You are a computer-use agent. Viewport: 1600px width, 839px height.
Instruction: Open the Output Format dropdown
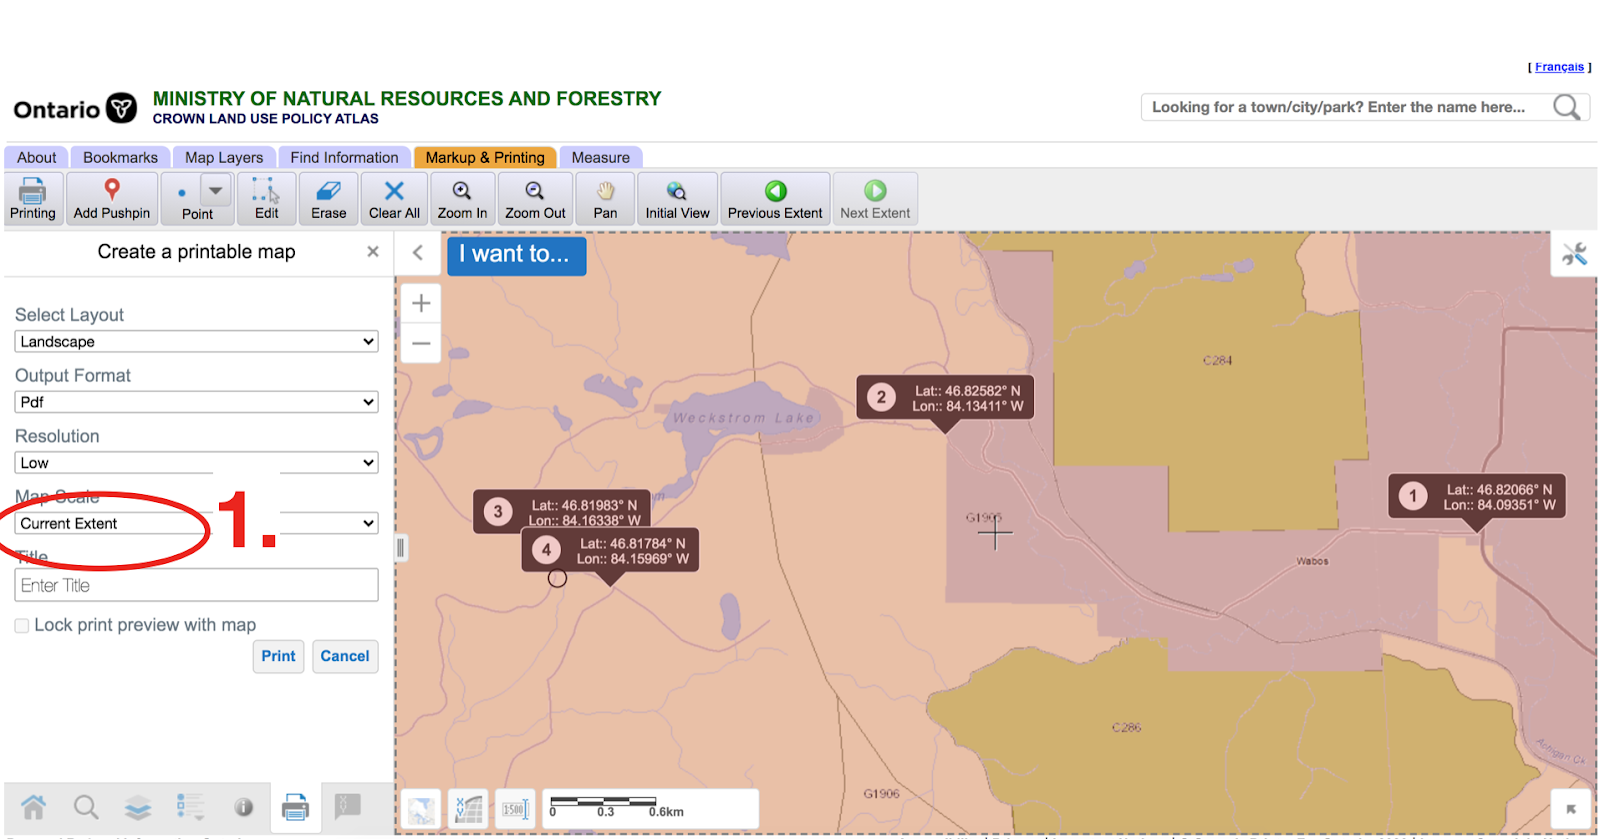pos(196,402)
